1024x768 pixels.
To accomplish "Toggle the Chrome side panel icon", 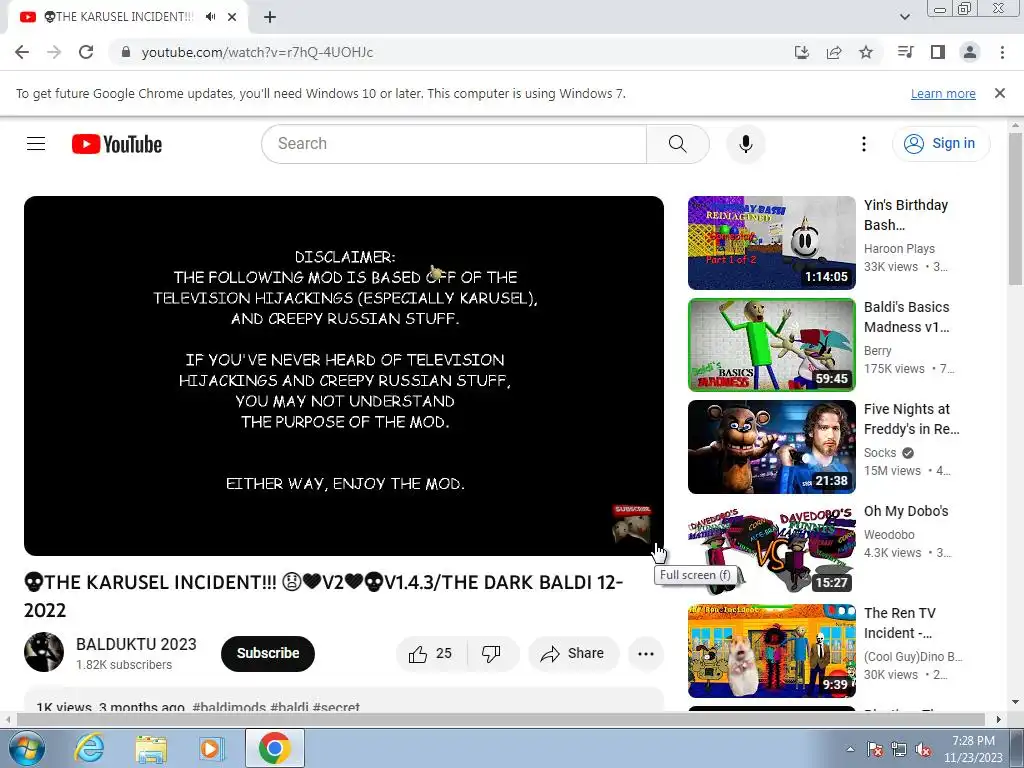I will tap(938, 52).
